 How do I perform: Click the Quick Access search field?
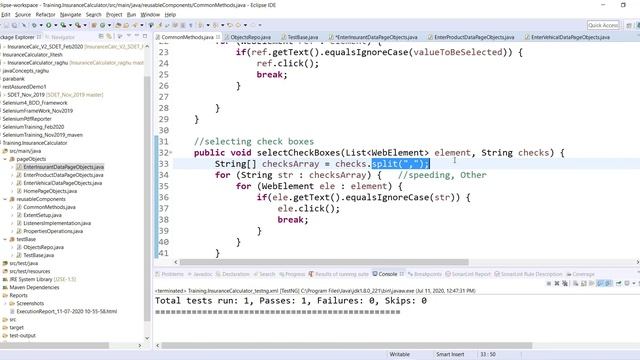pos(603,25)
